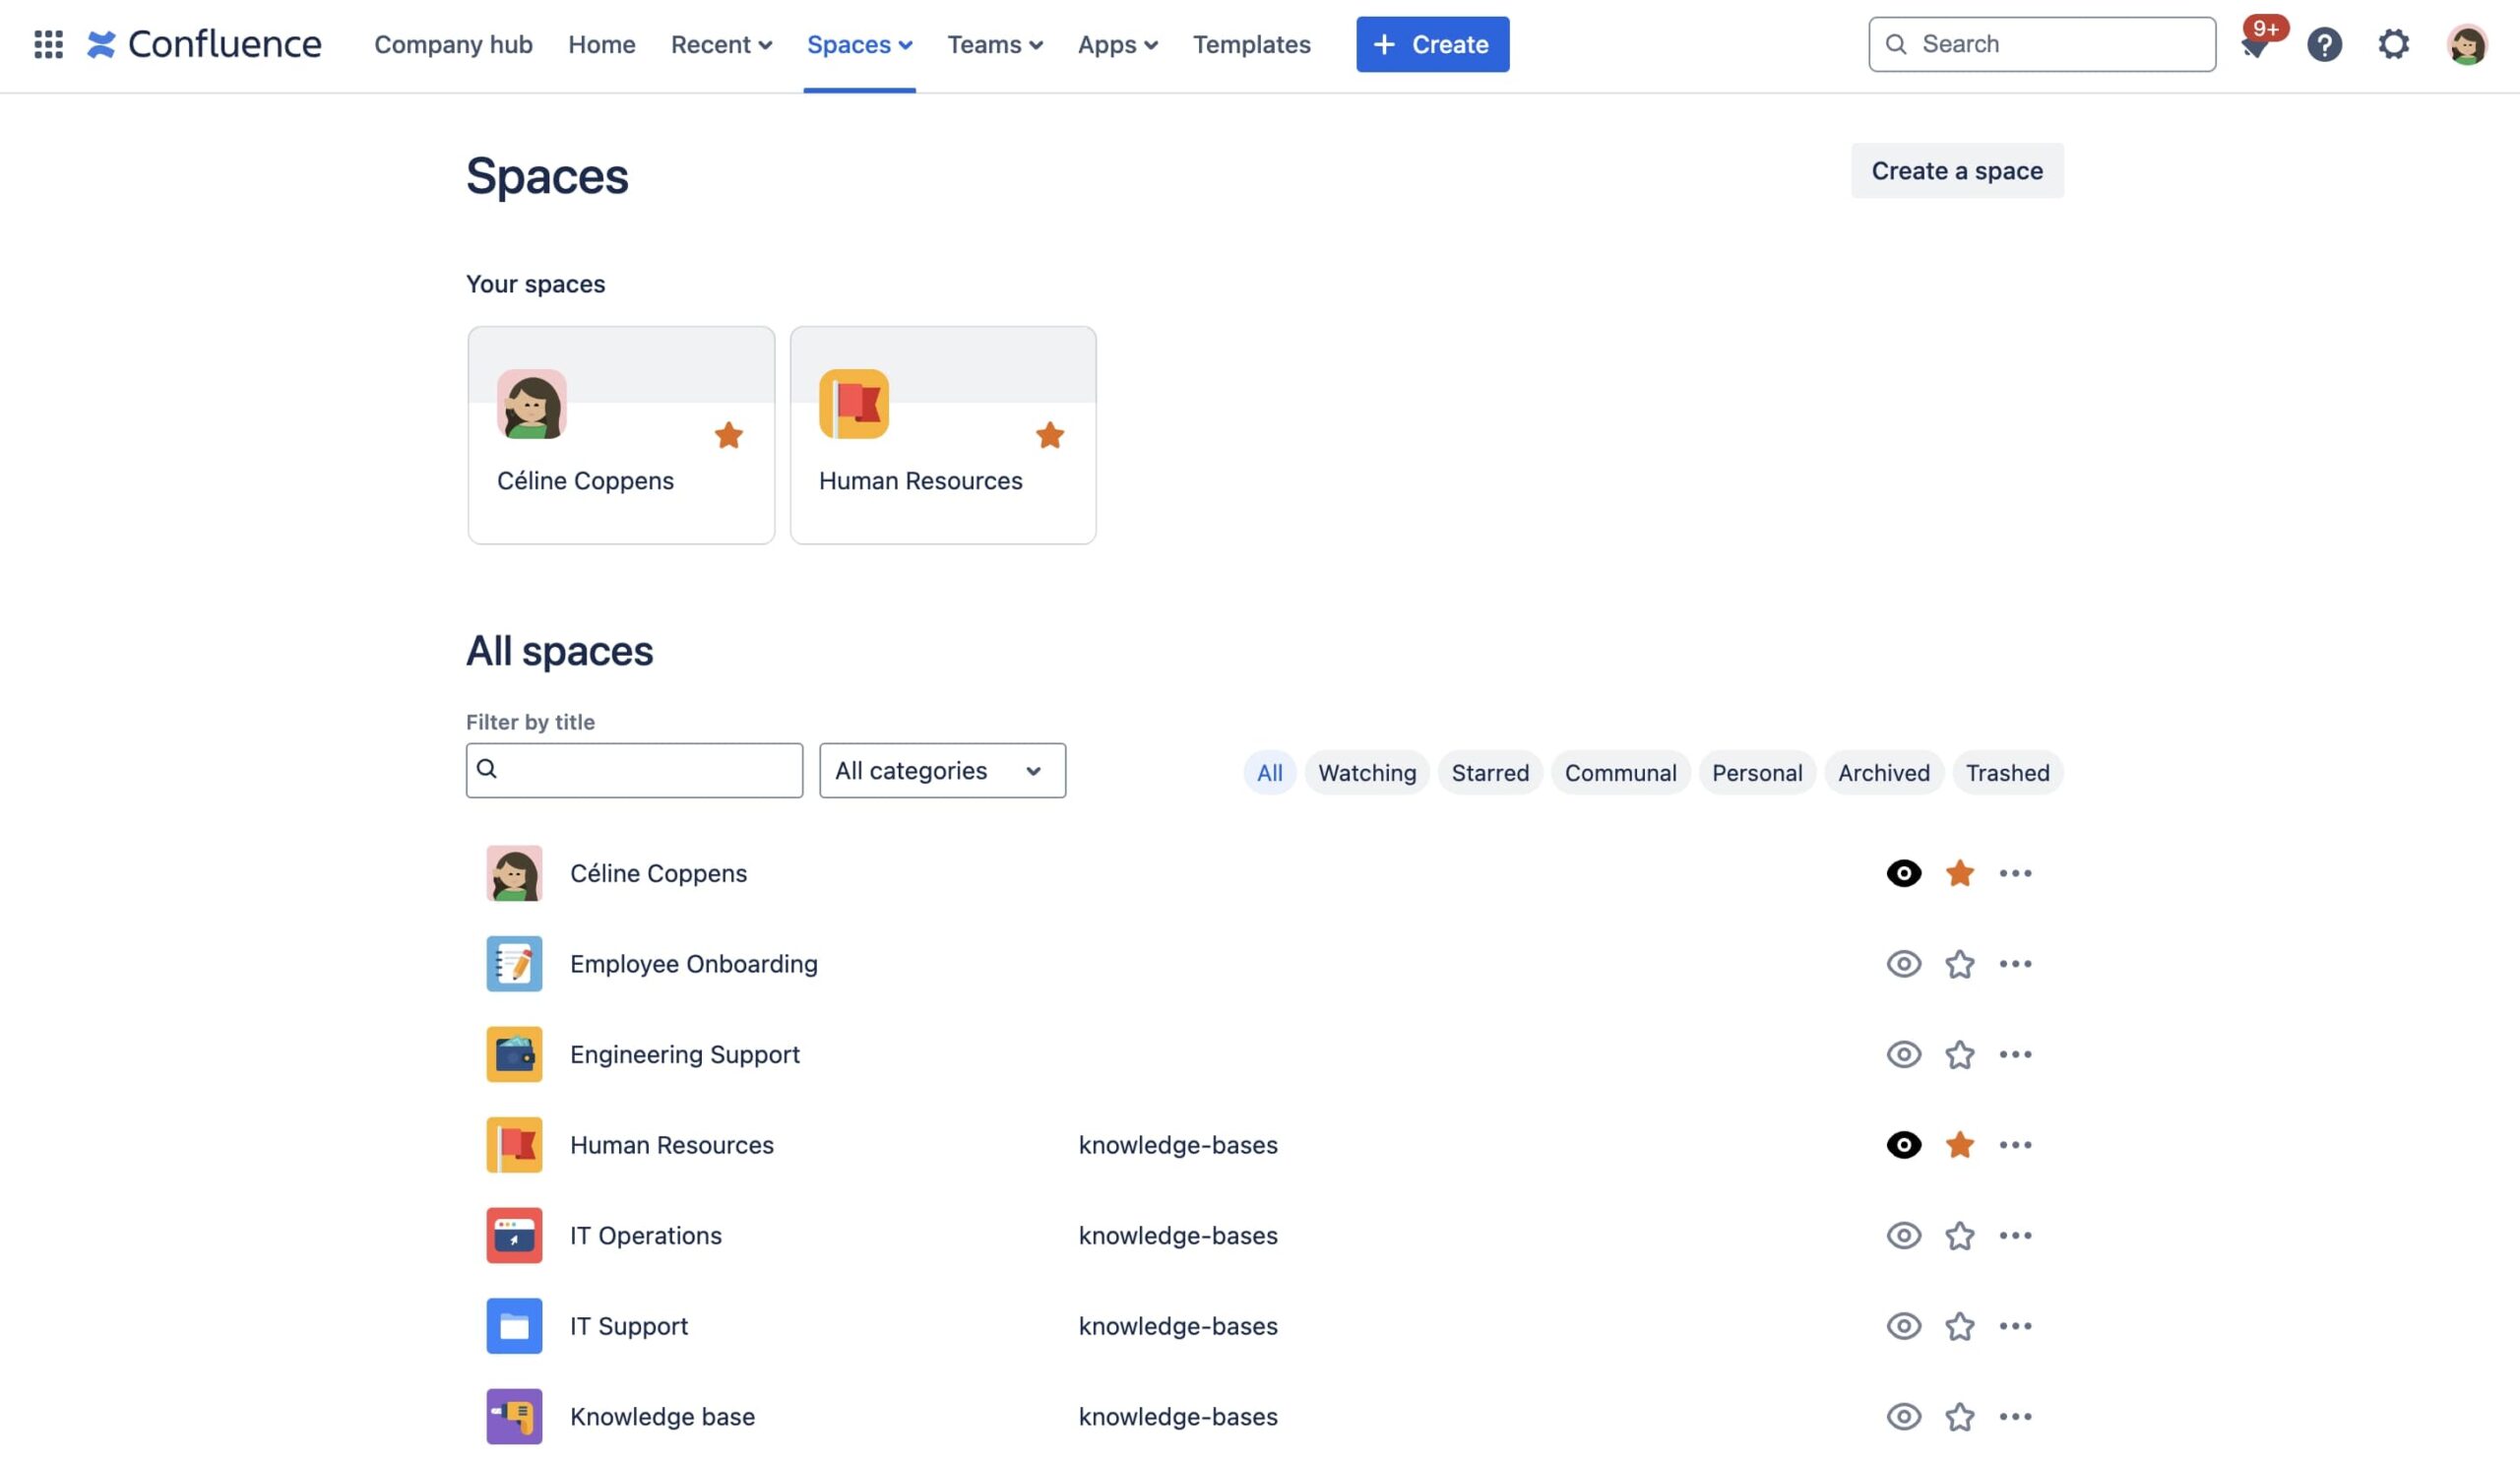The width and height of the screenshot is (2520, 1461).
Task: Open the help question mark icon
Action: point(2324,44)
